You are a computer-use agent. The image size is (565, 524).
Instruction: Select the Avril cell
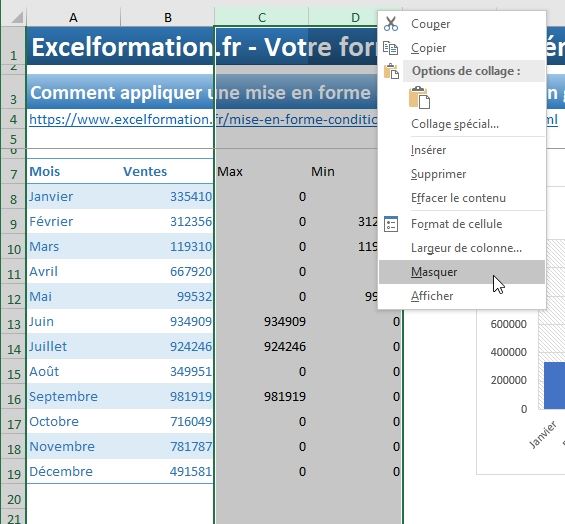(x=74, y=272)
